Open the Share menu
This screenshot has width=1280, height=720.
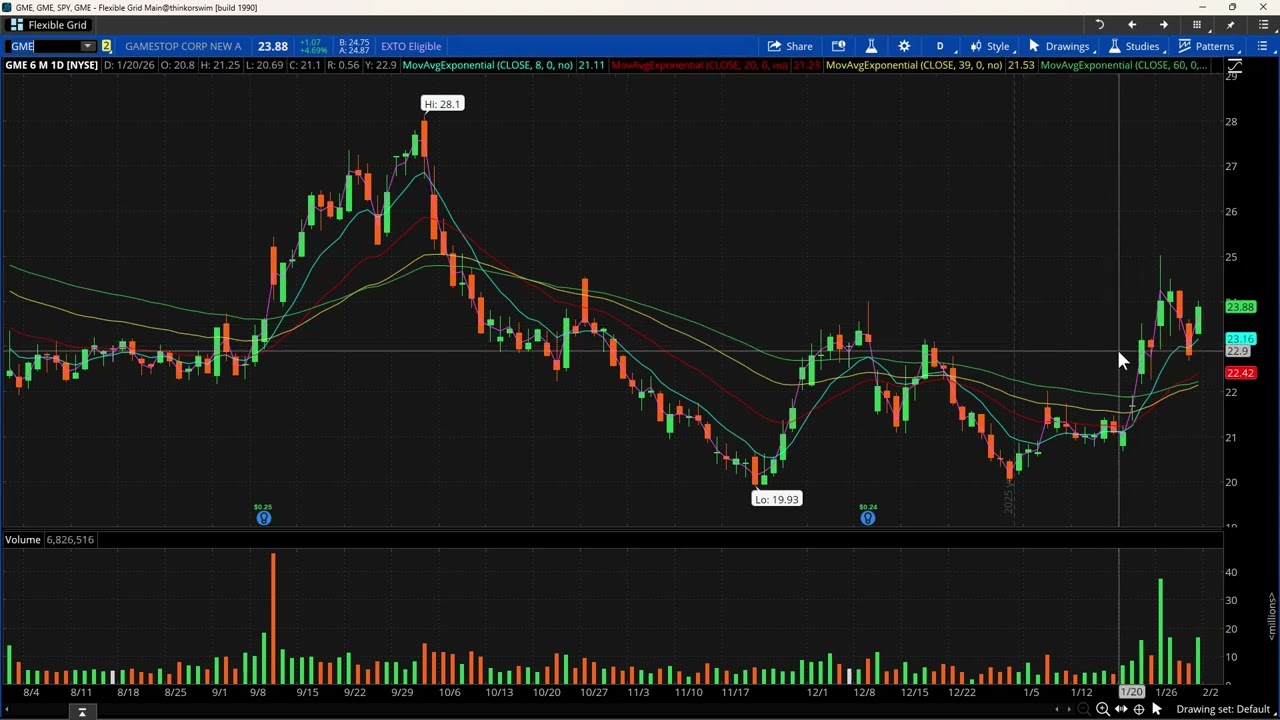790,46
